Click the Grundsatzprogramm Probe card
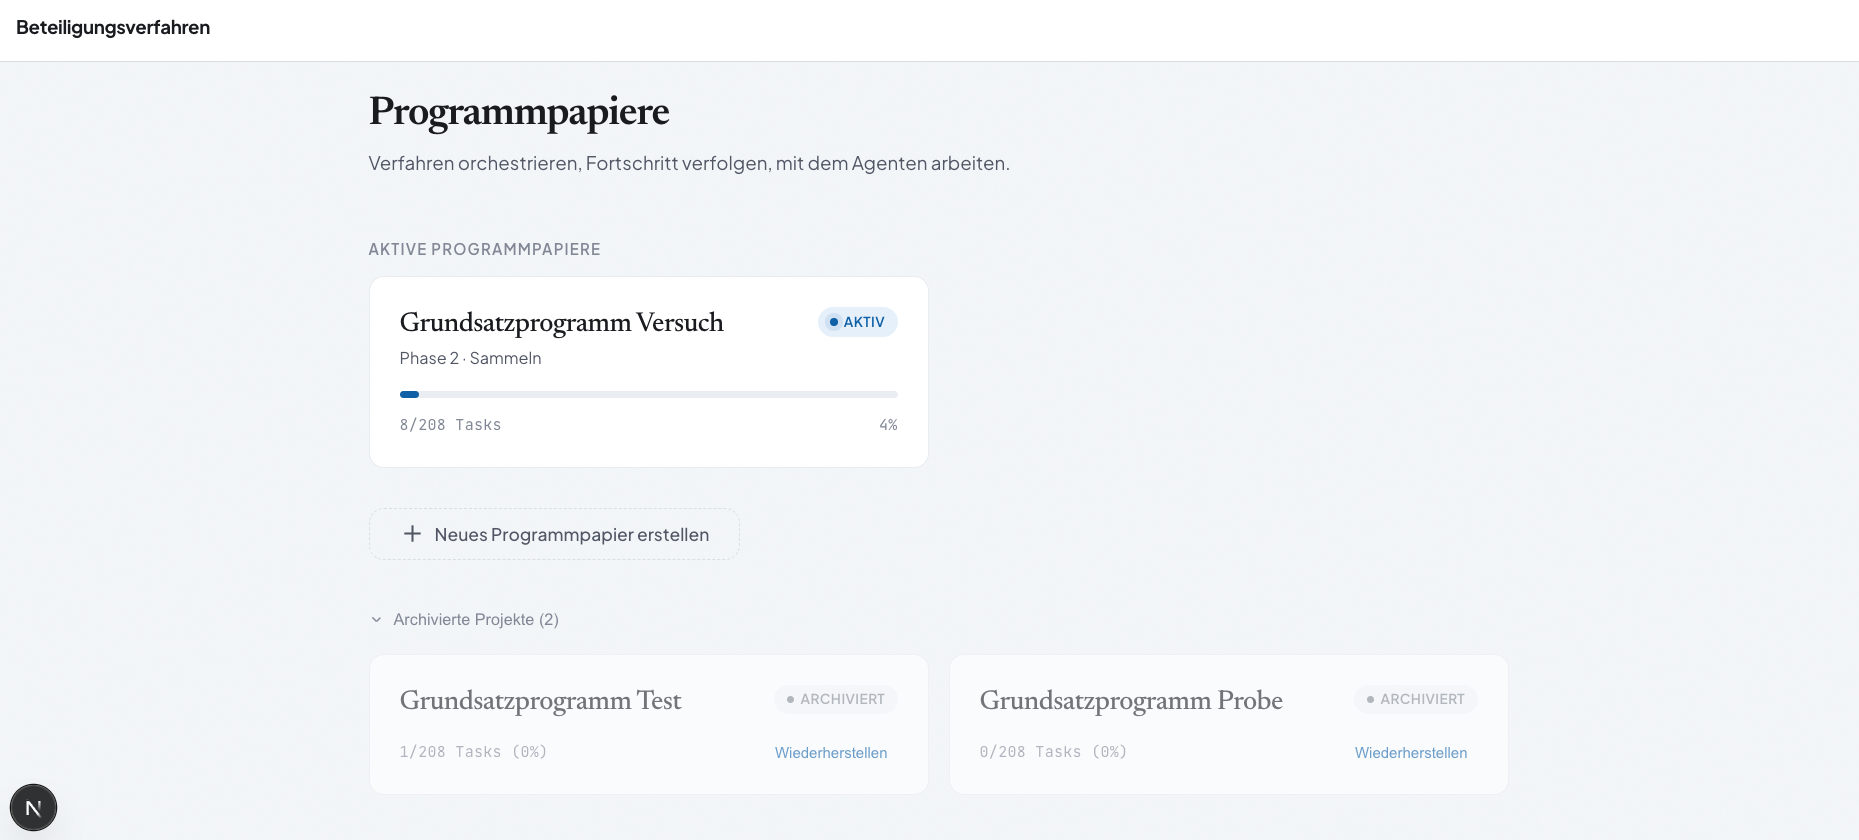 tap(1228, 724)
